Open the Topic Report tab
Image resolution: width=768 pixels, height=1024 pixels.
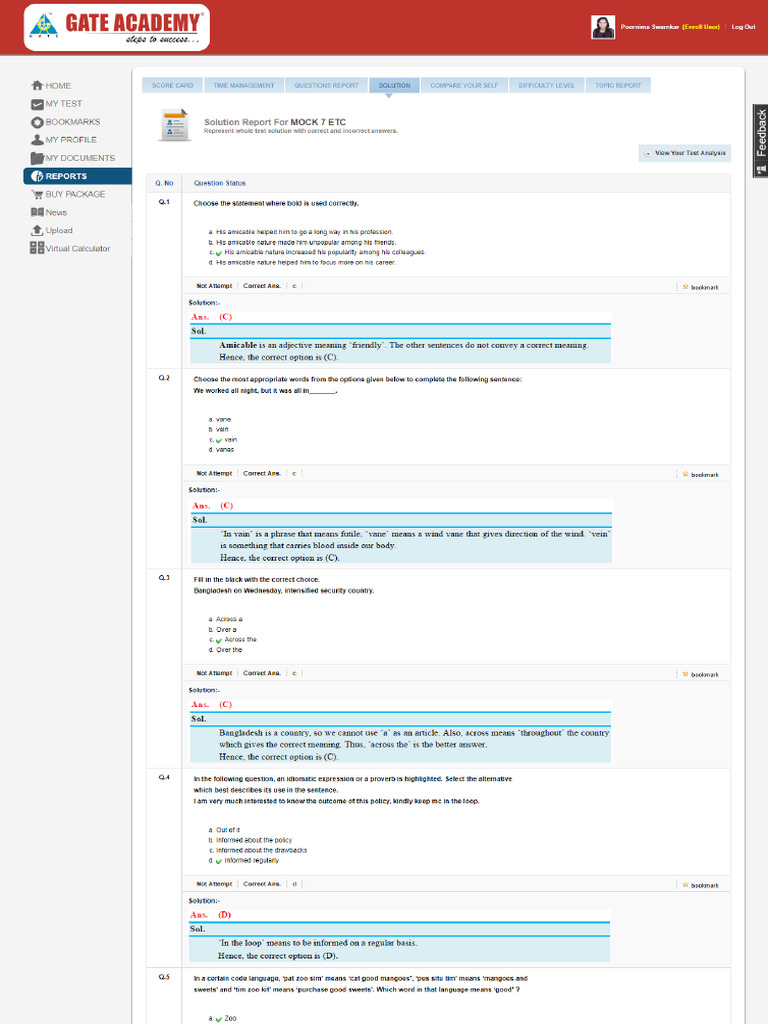[x=618, y=86]
